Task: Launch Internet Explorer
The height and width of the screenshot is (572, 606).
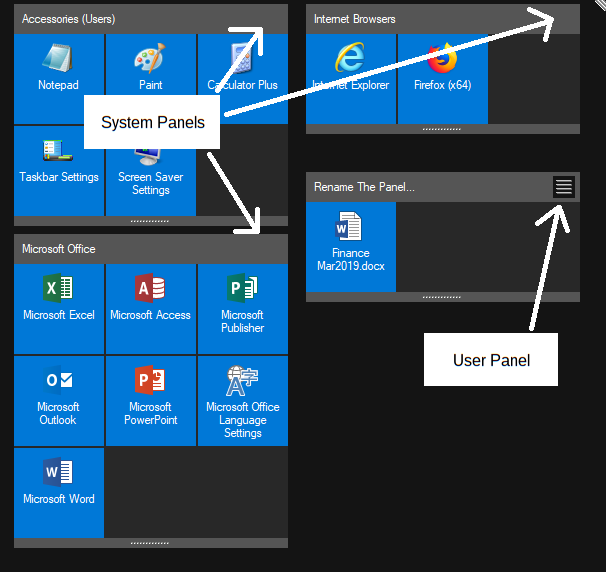Action: [350, 70]
